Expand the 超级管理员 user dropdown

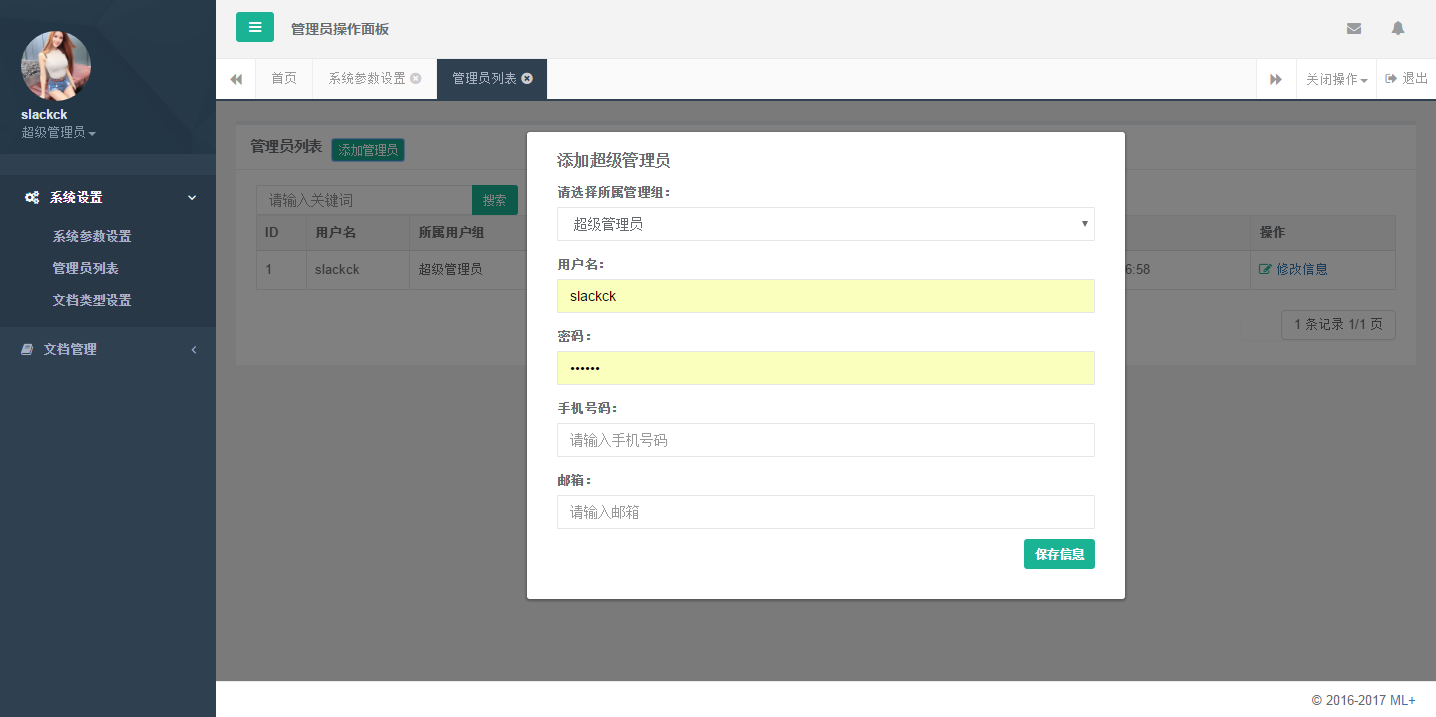point(59,133)
